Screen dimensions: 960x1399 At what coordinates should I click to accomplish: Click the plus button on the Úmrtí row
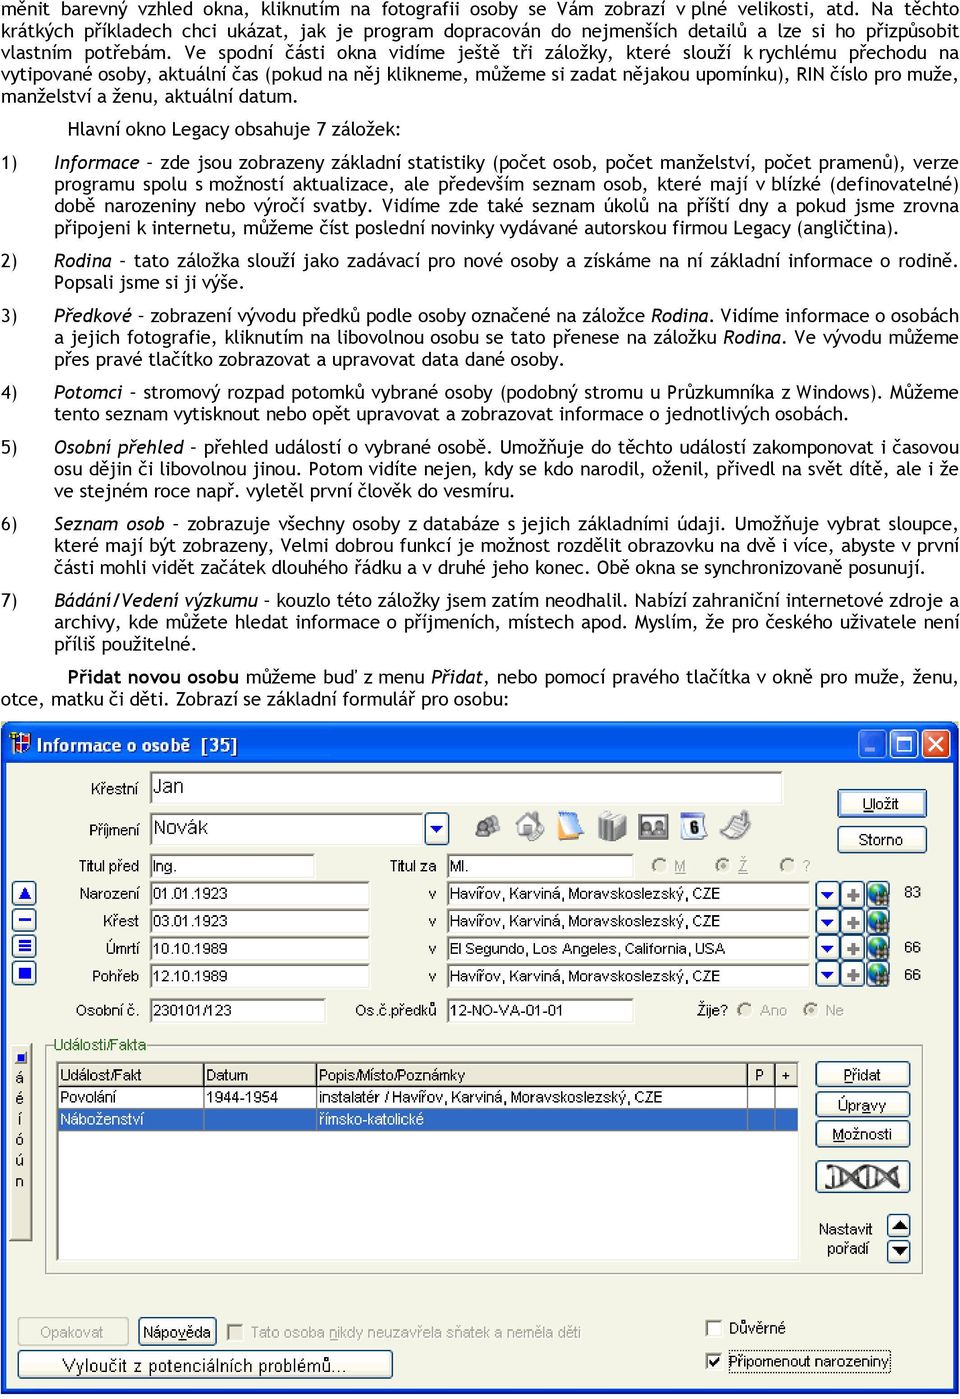[x=853, y=948]
